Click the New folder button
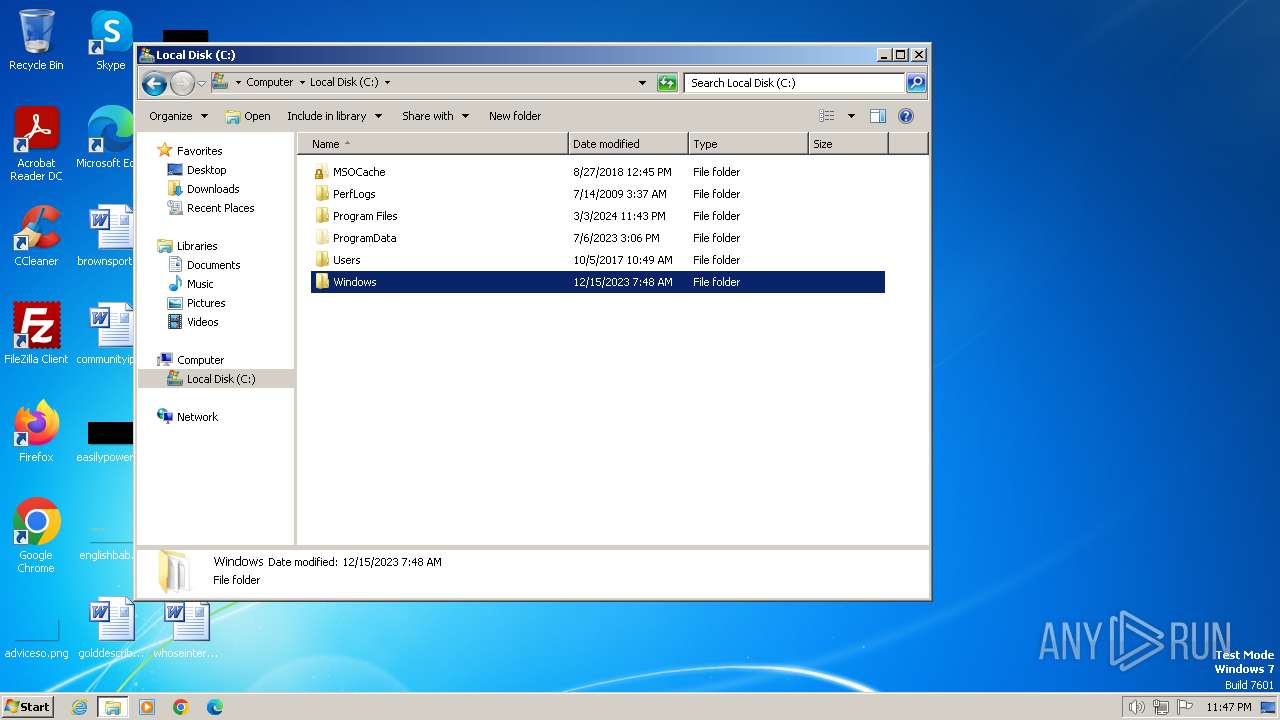Screen dimensions: 1280x720 [x=515, y=116]
